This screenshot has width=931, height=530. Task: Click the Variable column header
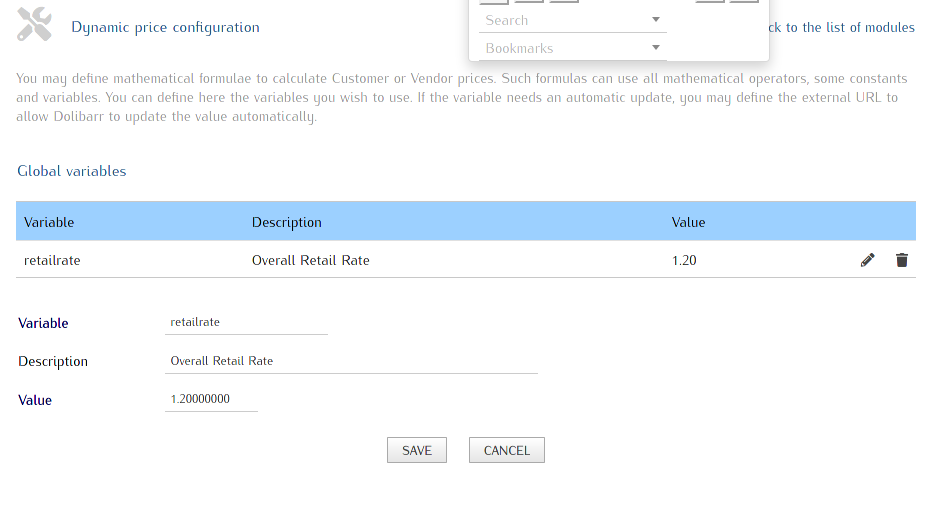[49, 222]
